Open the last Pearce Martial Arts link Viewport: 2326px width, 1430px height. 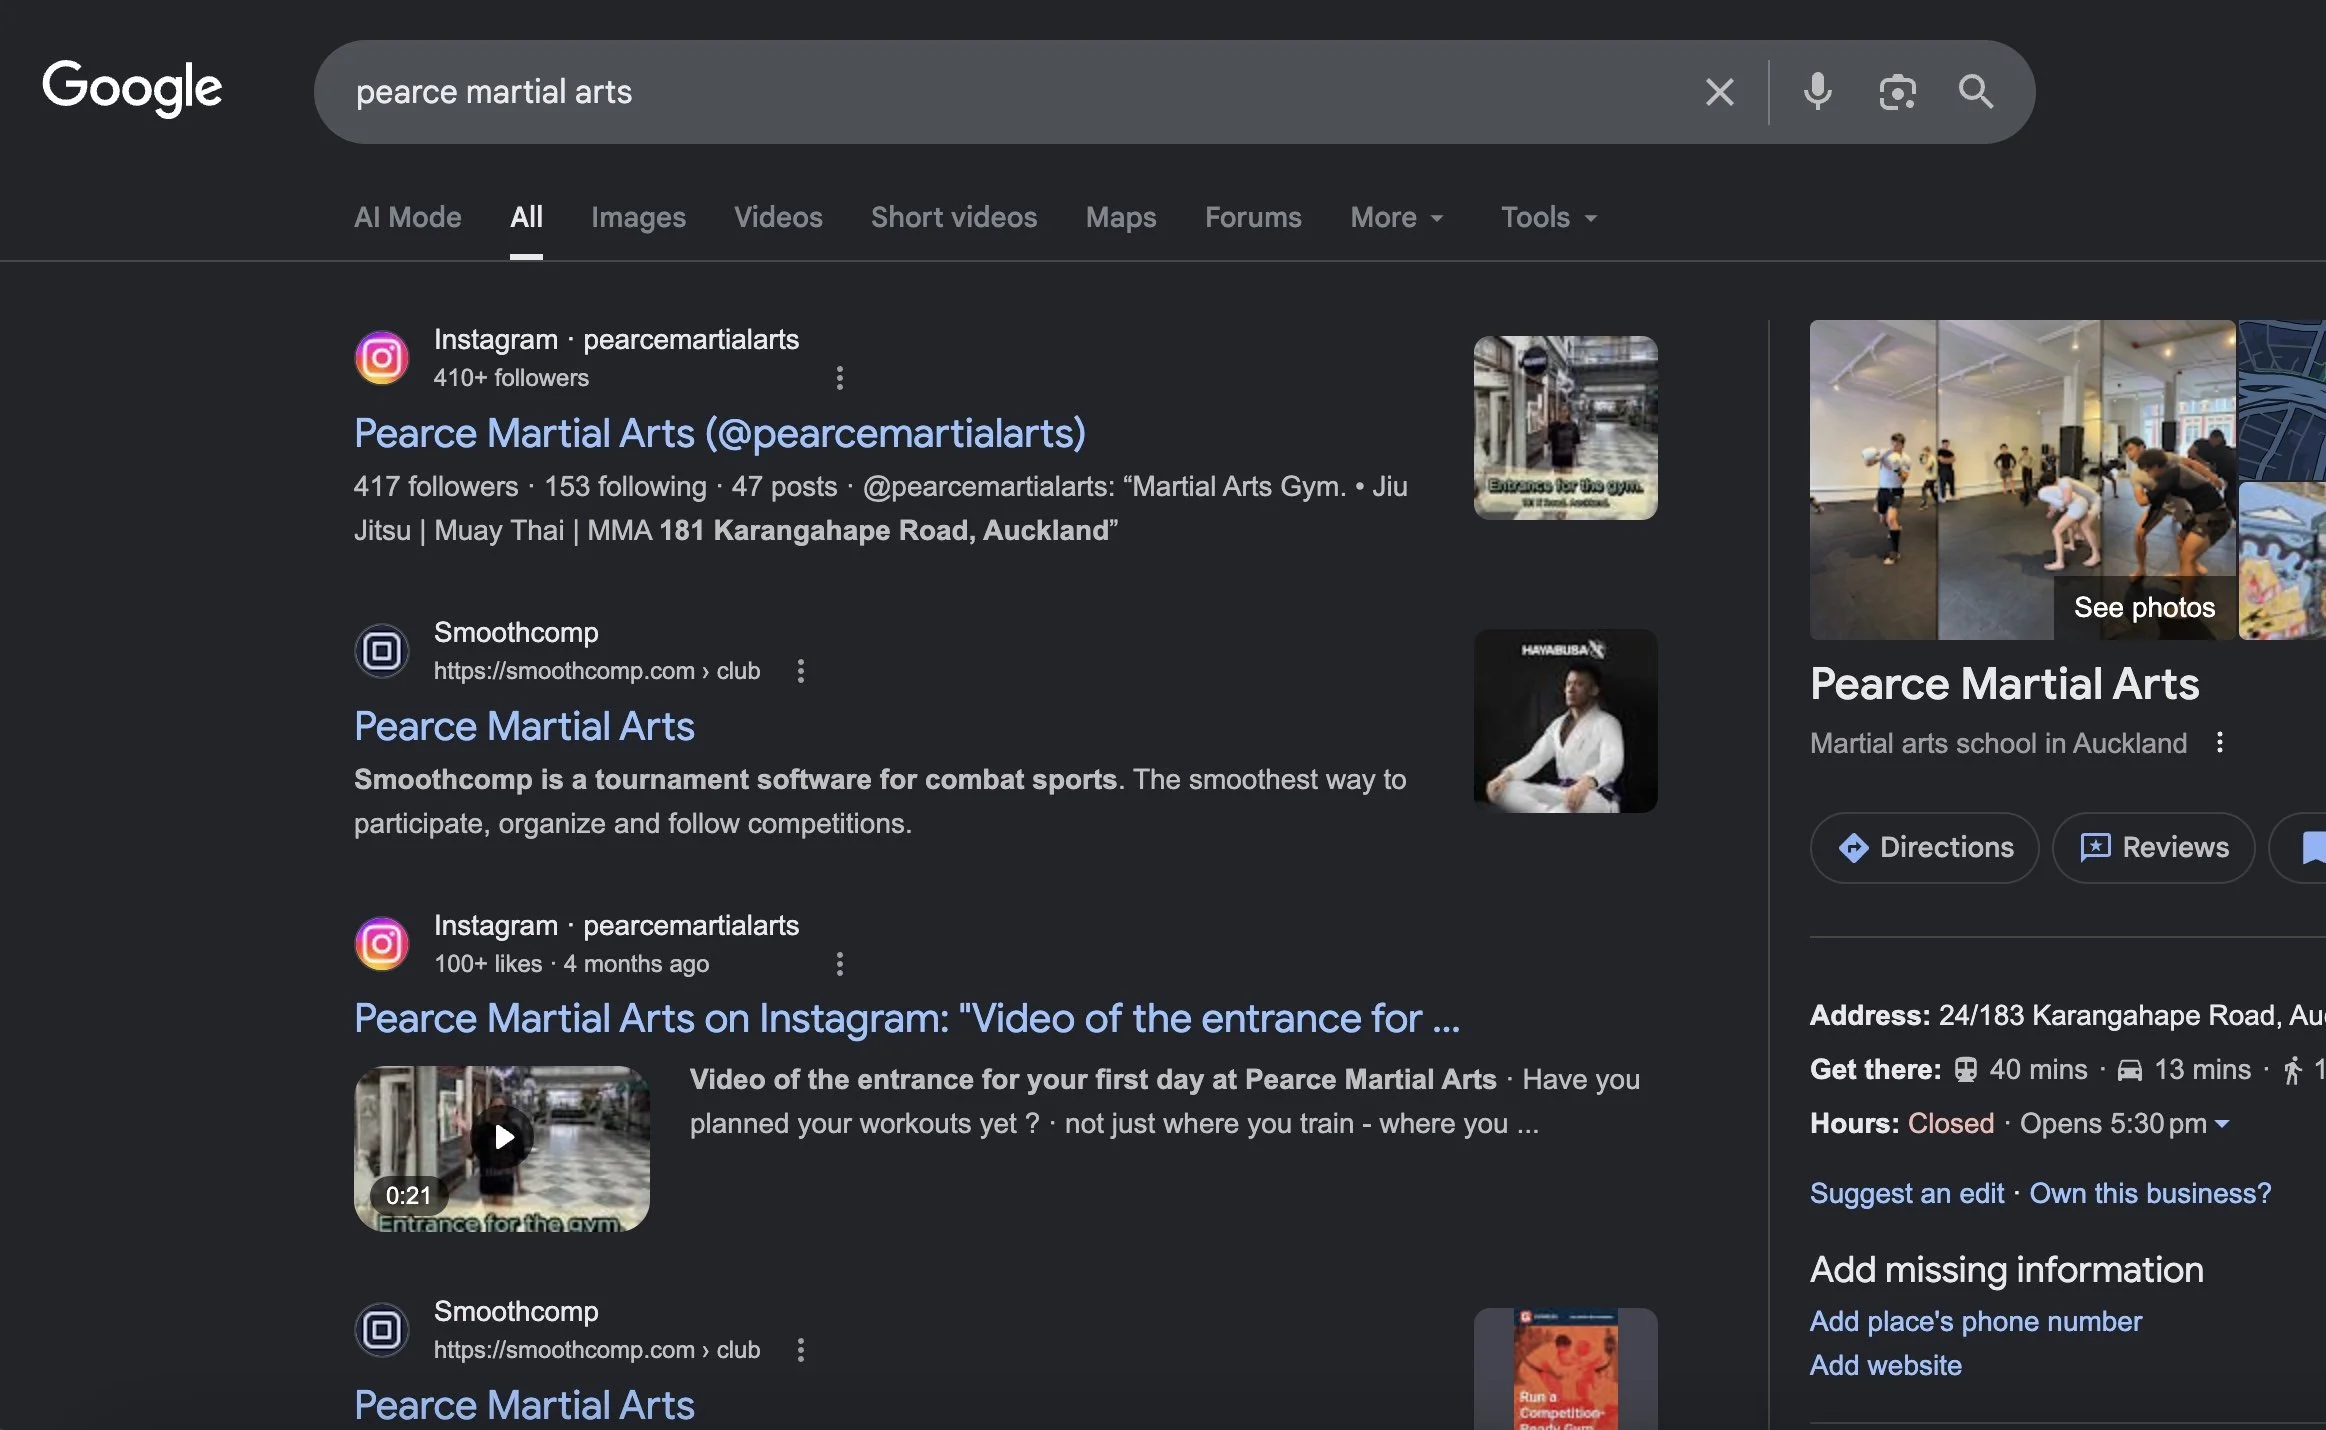[x=524, y=1405]
